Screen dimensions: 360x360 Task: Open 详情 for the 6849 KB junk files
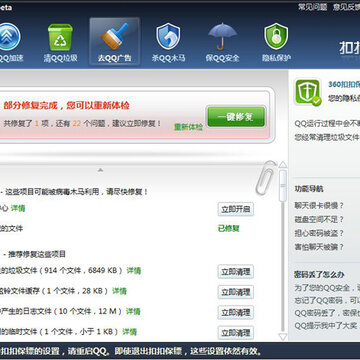pos(134,270)
